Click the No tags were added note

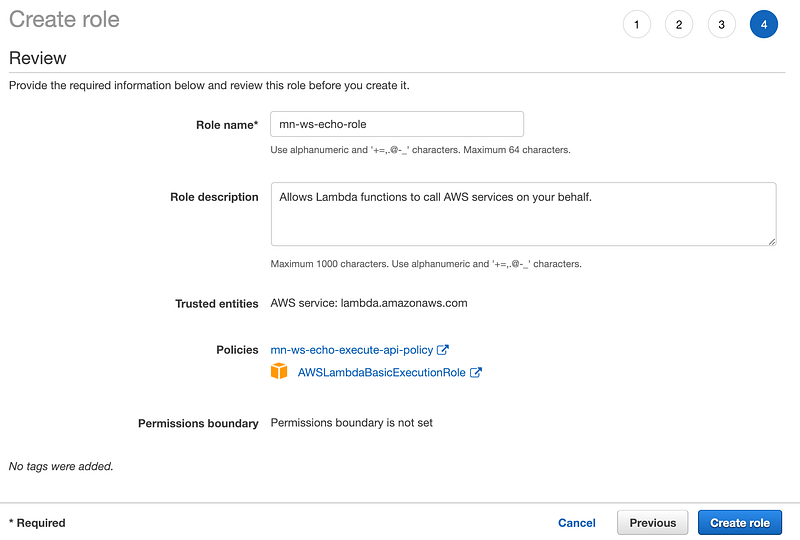tap(61, 466)
